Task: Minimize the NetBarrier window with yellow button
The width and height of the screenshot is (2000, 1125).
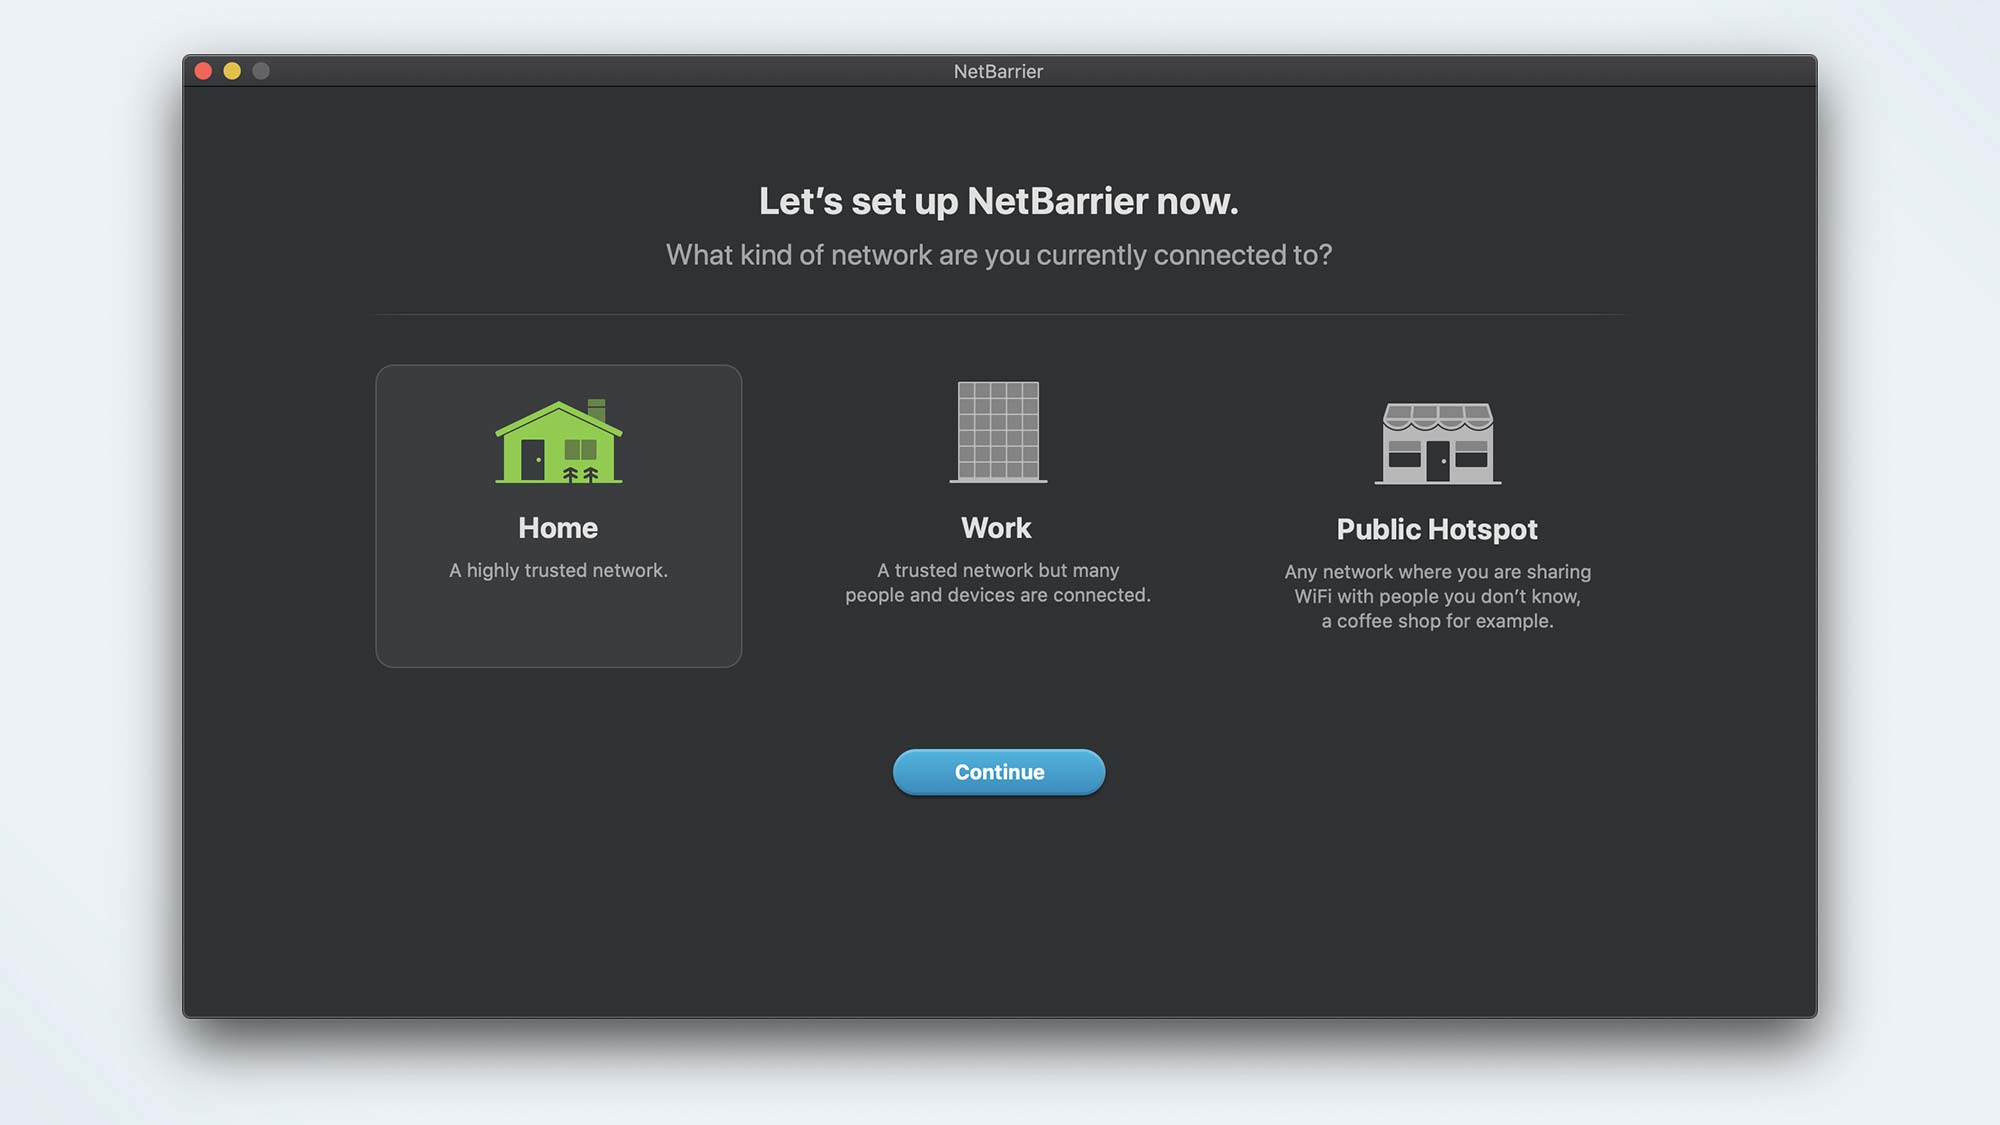Action: (232, 71)
